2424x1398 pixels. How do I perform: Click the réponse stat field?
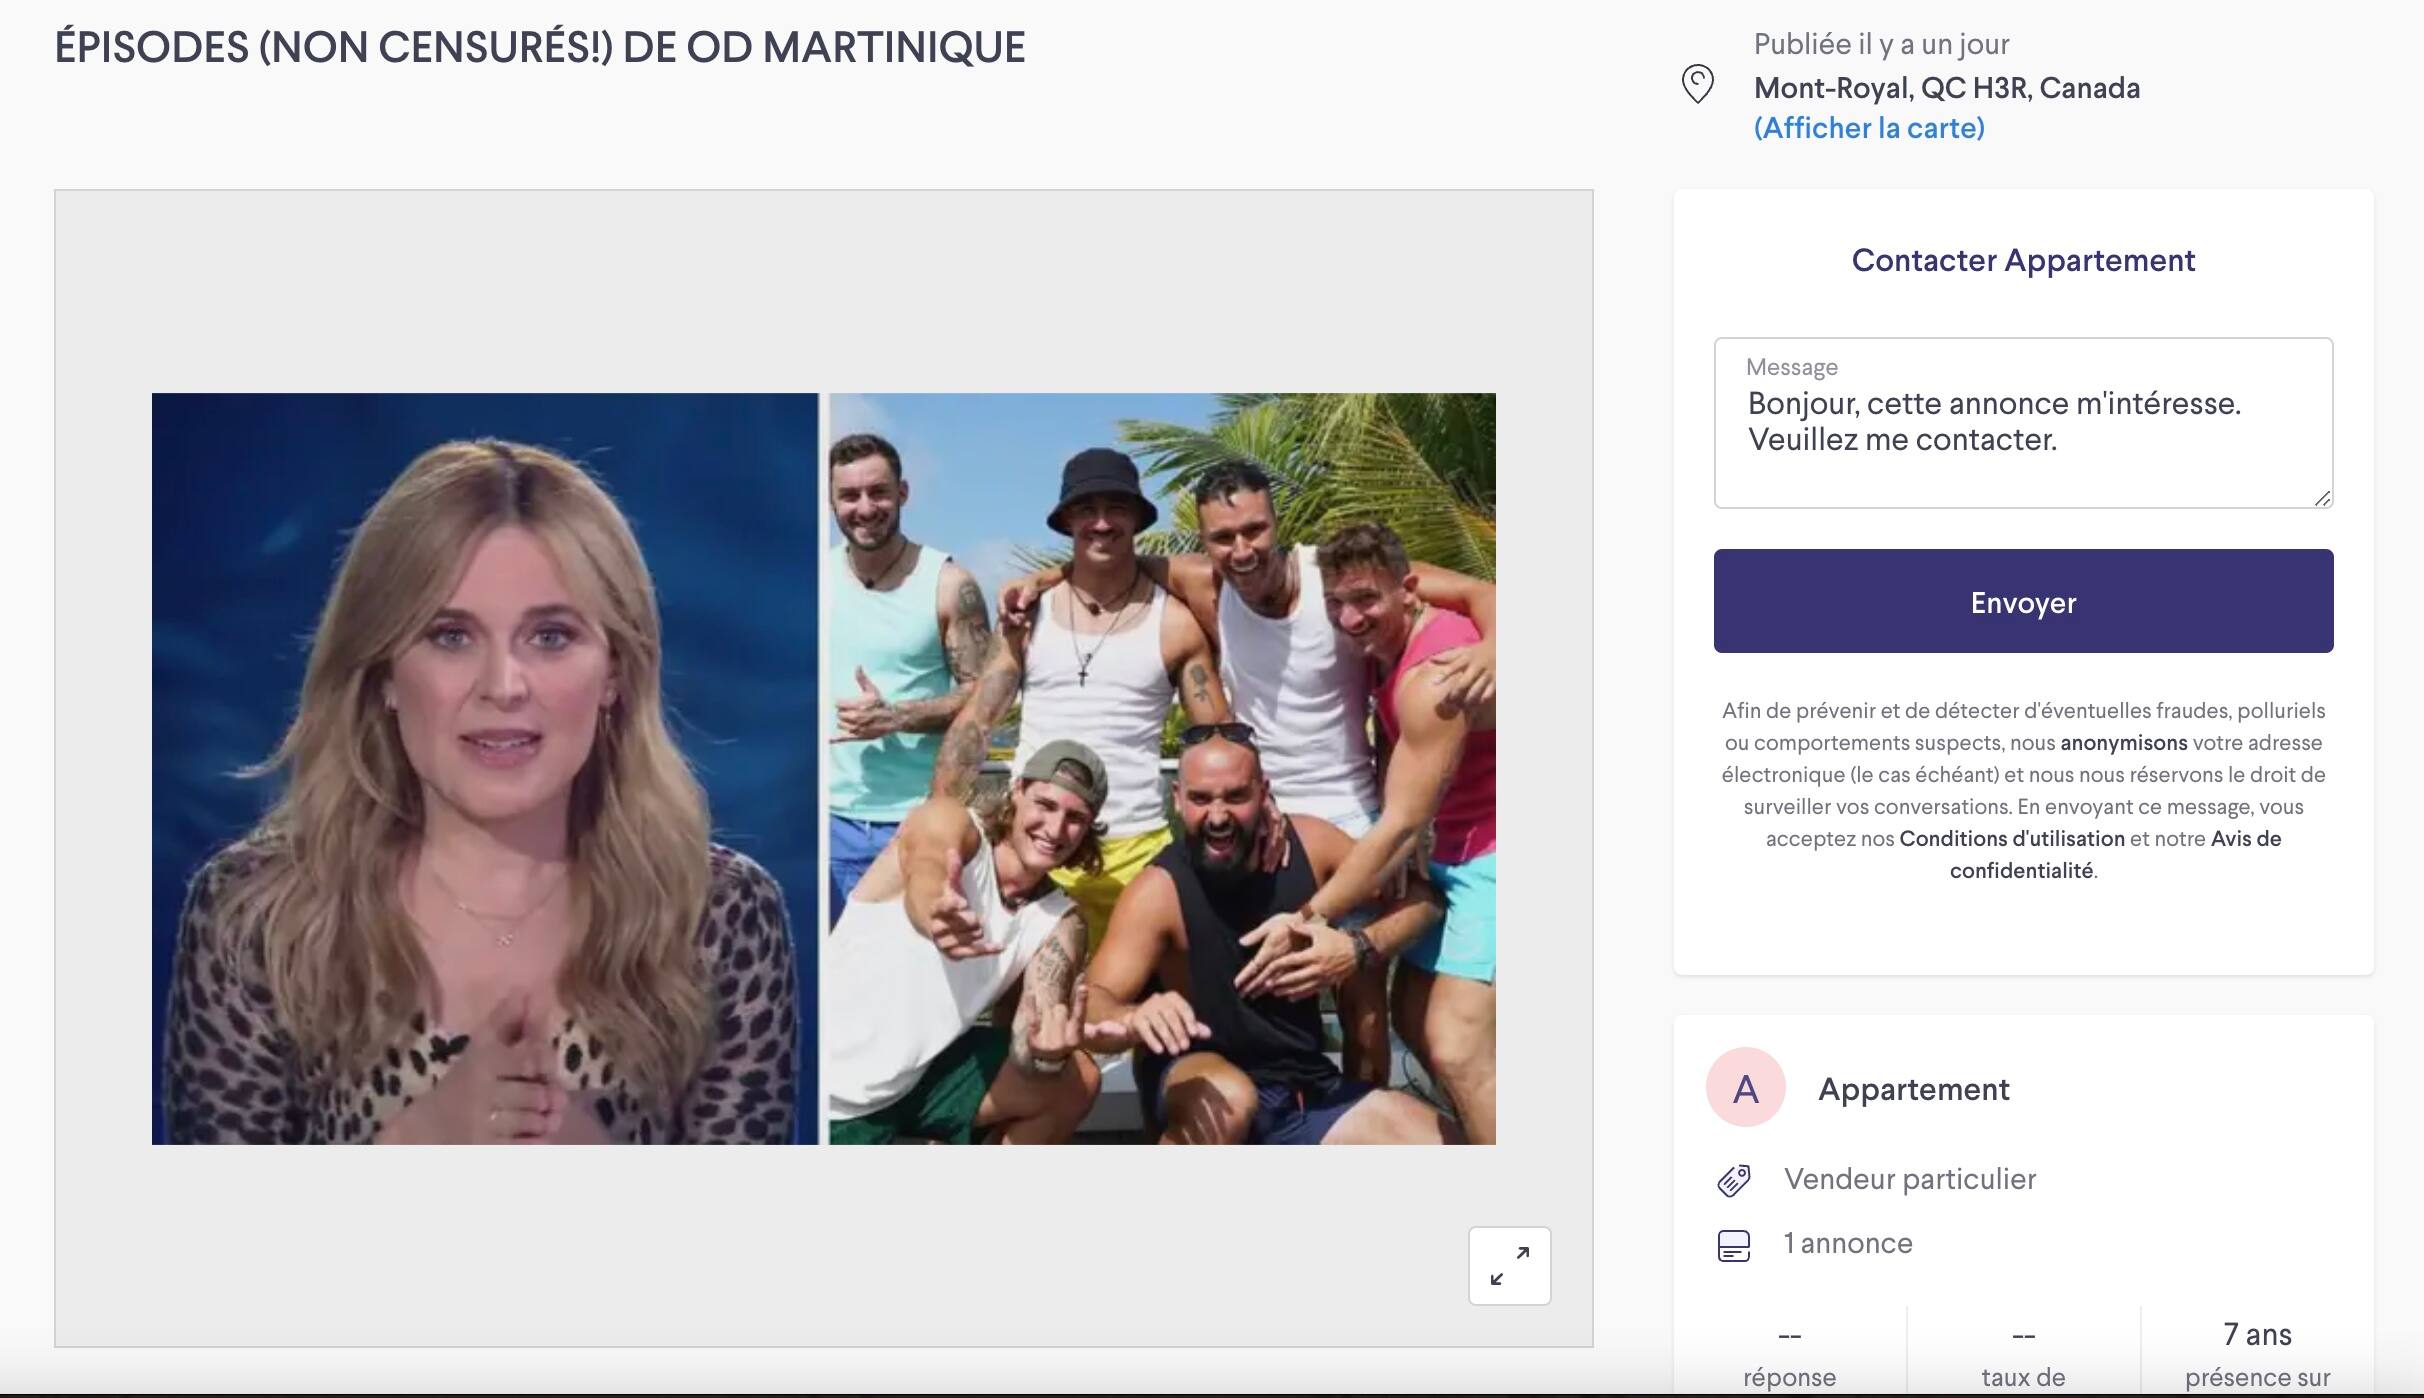point(1789,1355)
